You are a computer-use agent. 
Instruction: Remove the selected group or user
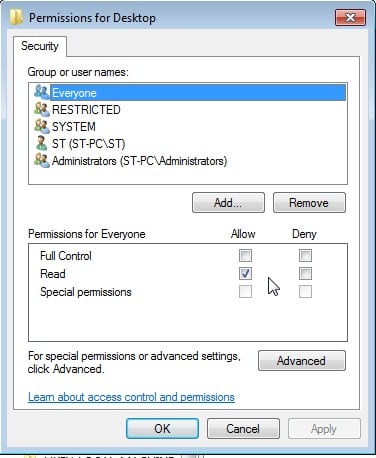(309, 203)
